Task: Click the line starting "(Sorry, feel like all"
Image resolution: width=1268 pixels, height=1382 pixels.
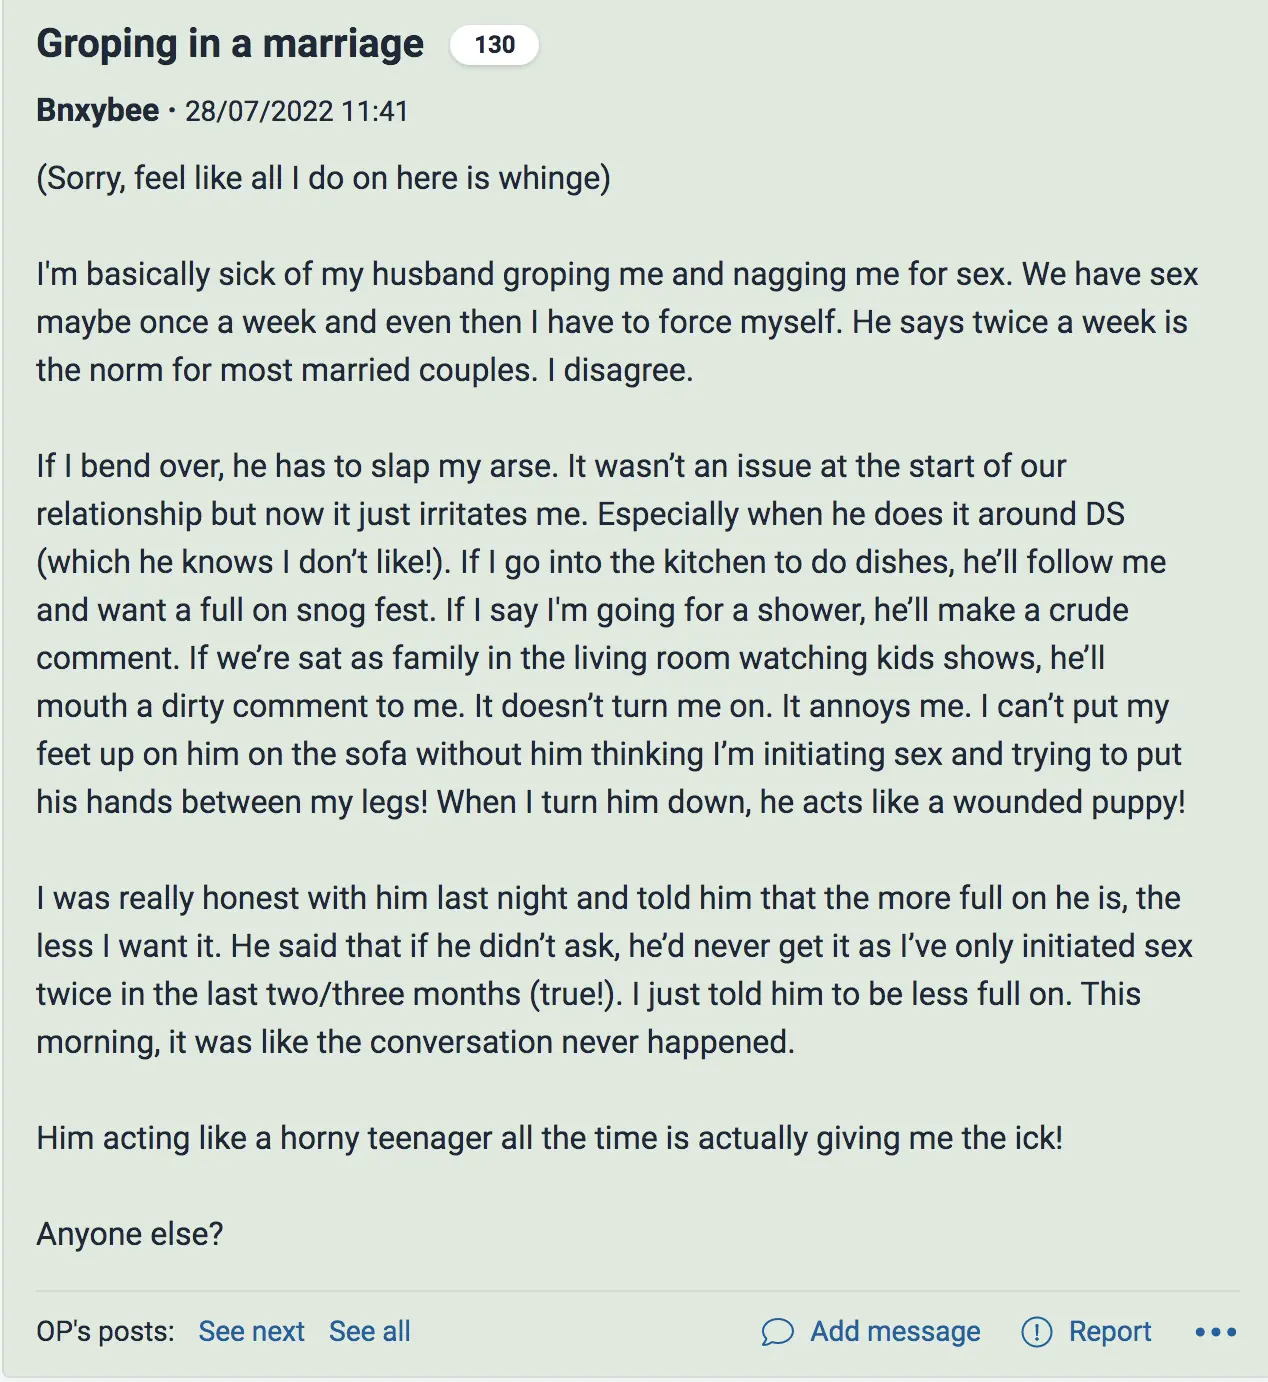Action: pyautogui.click(x=323, y=178)
